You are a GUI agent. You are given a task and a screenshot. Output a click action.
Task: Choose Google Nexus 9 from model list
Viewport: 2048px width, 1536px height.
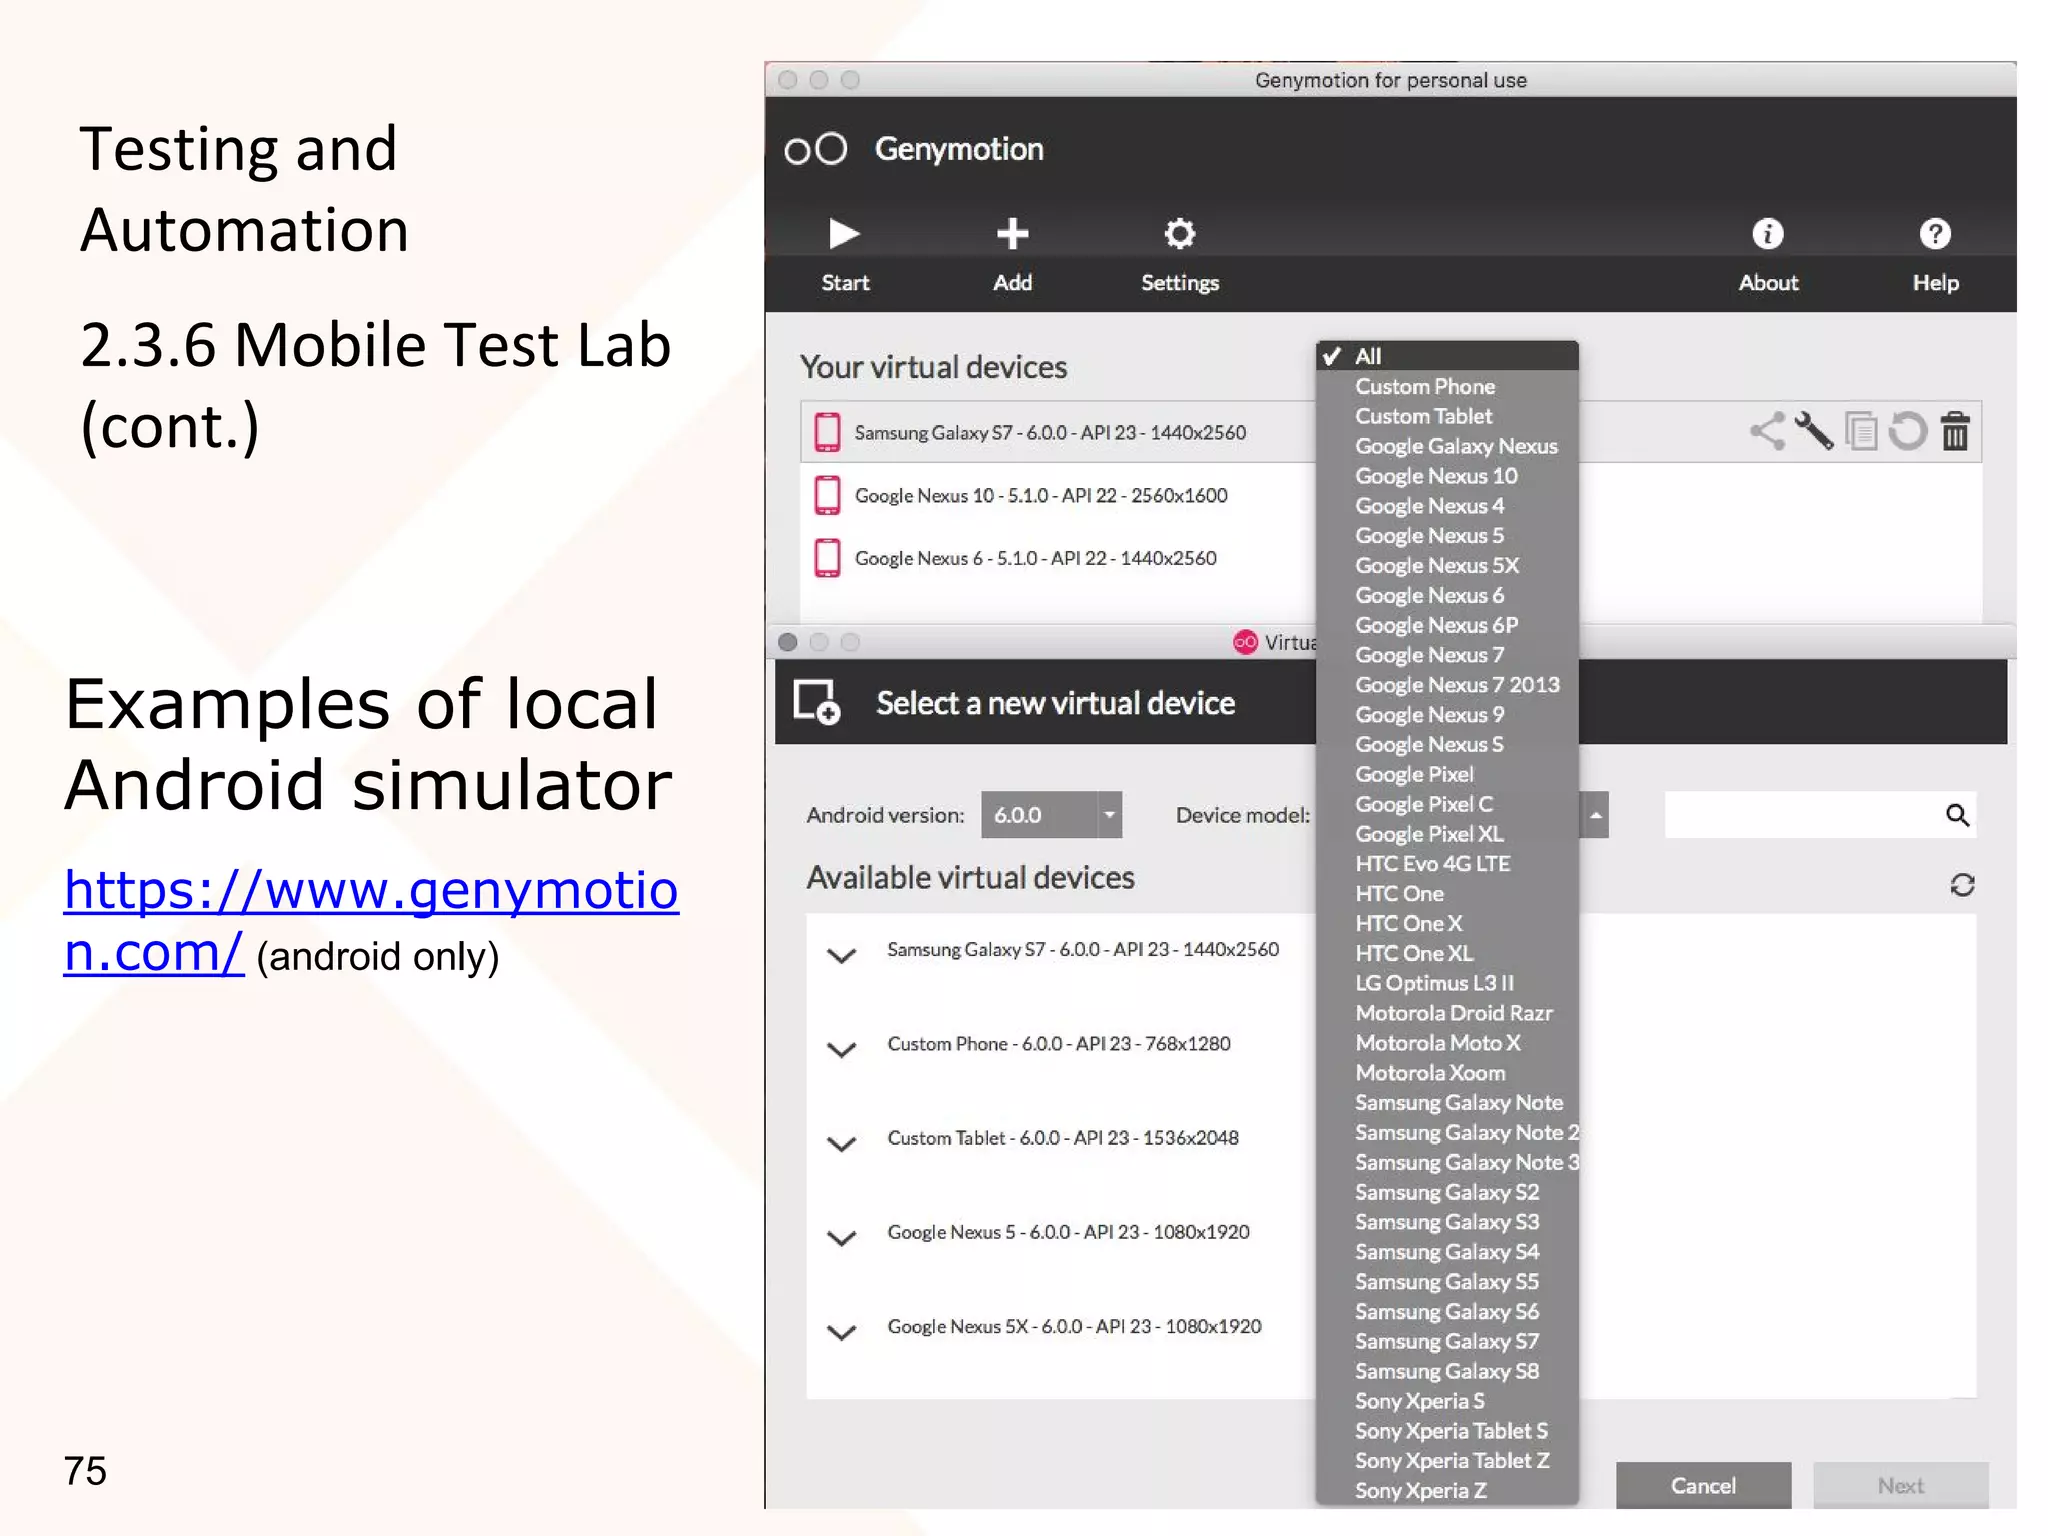pyautogui.click(x=1447, y=715)
